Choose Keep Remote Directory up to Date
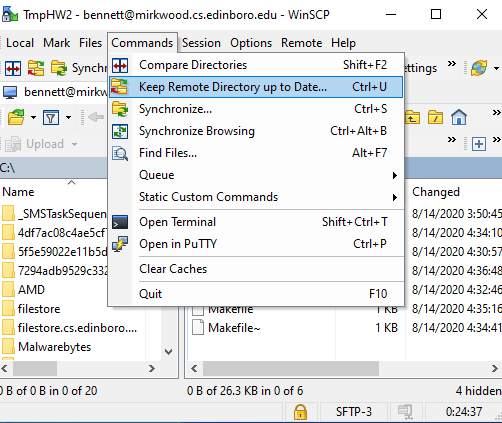Screen dimensions: 502x423 [x=256, y=87]
